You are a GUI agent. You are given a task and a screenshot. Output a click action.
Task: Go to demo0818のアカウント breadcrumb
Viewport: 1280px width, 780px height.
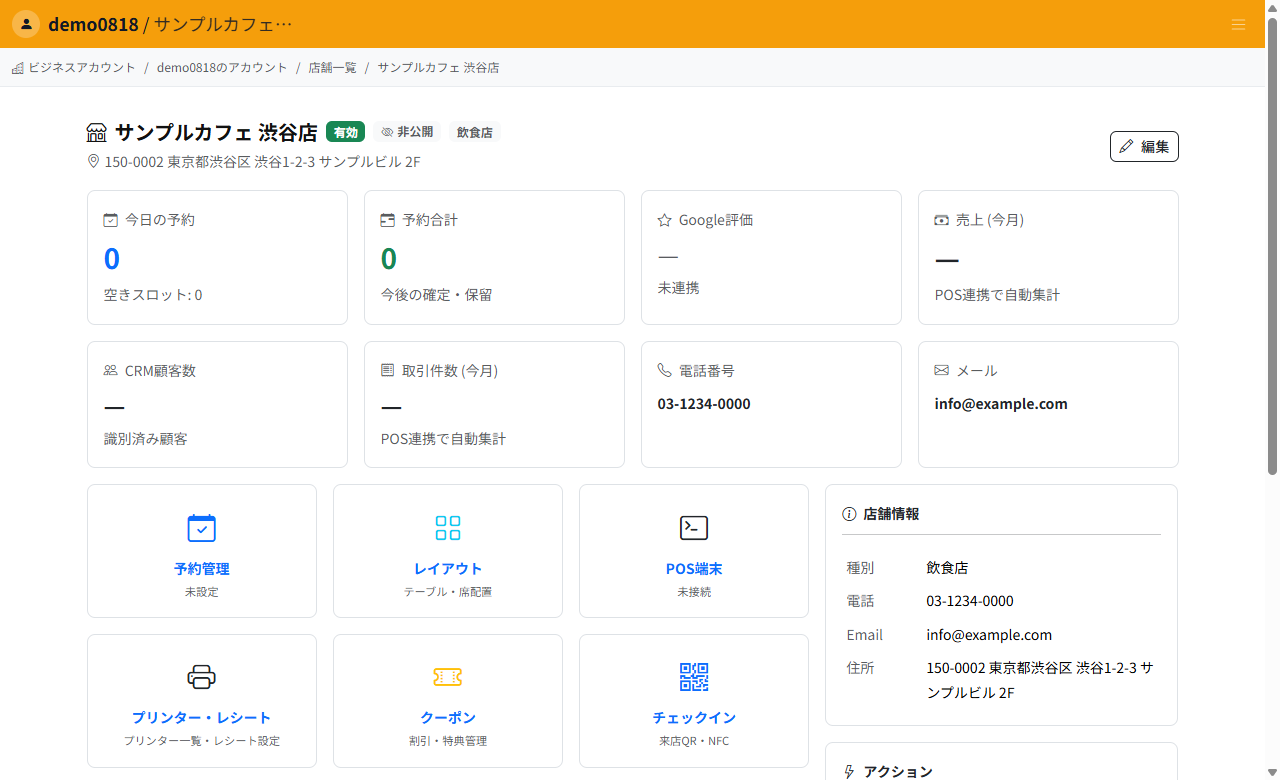(x=222, y=68)
